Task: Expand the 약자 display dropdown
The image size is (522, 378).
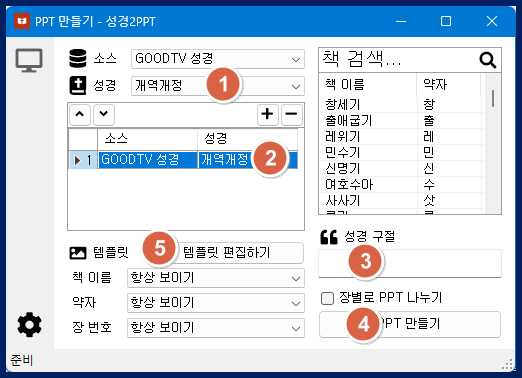Action: click(216, 303)
